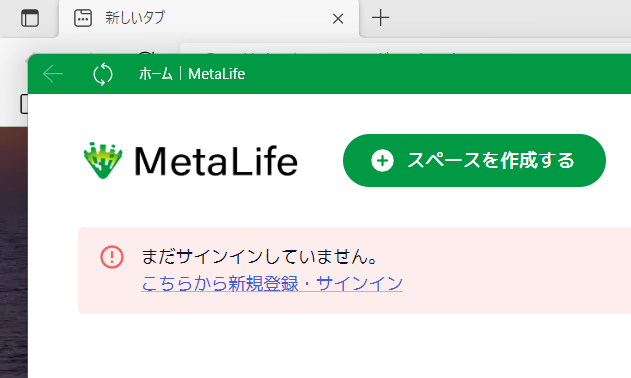
Task: Open a new browser tab with plus button
Action: click(380, 18)
